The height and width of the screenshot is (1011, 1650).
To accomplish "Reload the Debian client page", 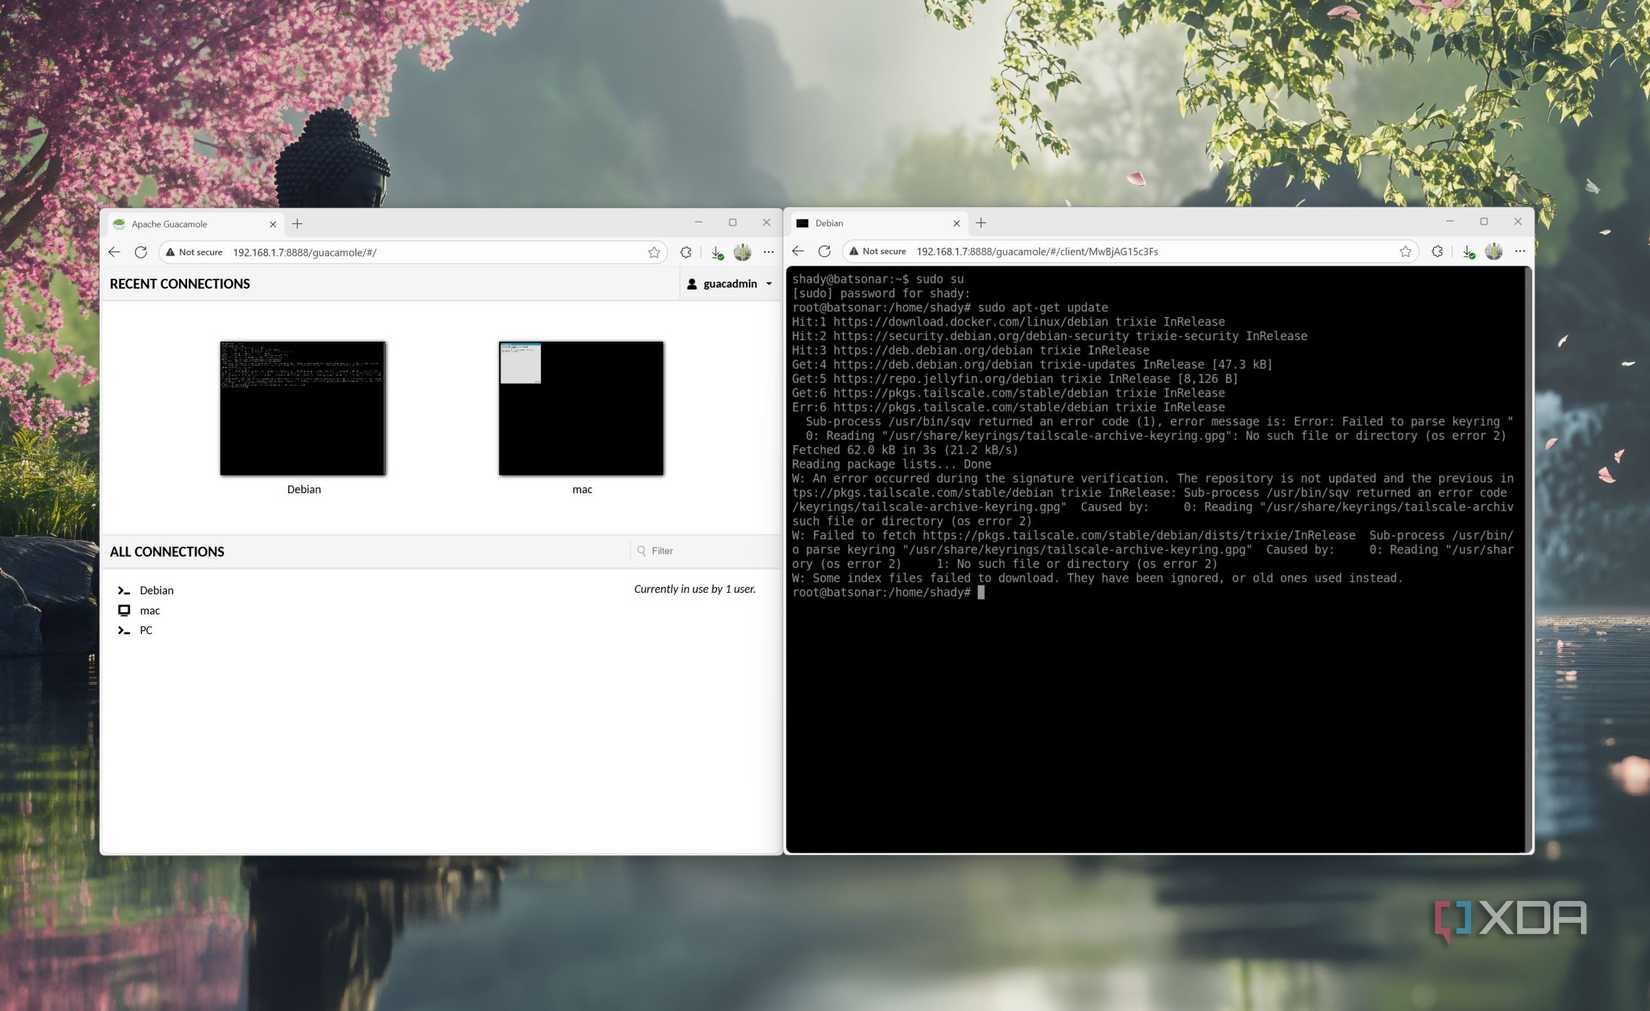I will pyautogui.click(x=824, y=252).
